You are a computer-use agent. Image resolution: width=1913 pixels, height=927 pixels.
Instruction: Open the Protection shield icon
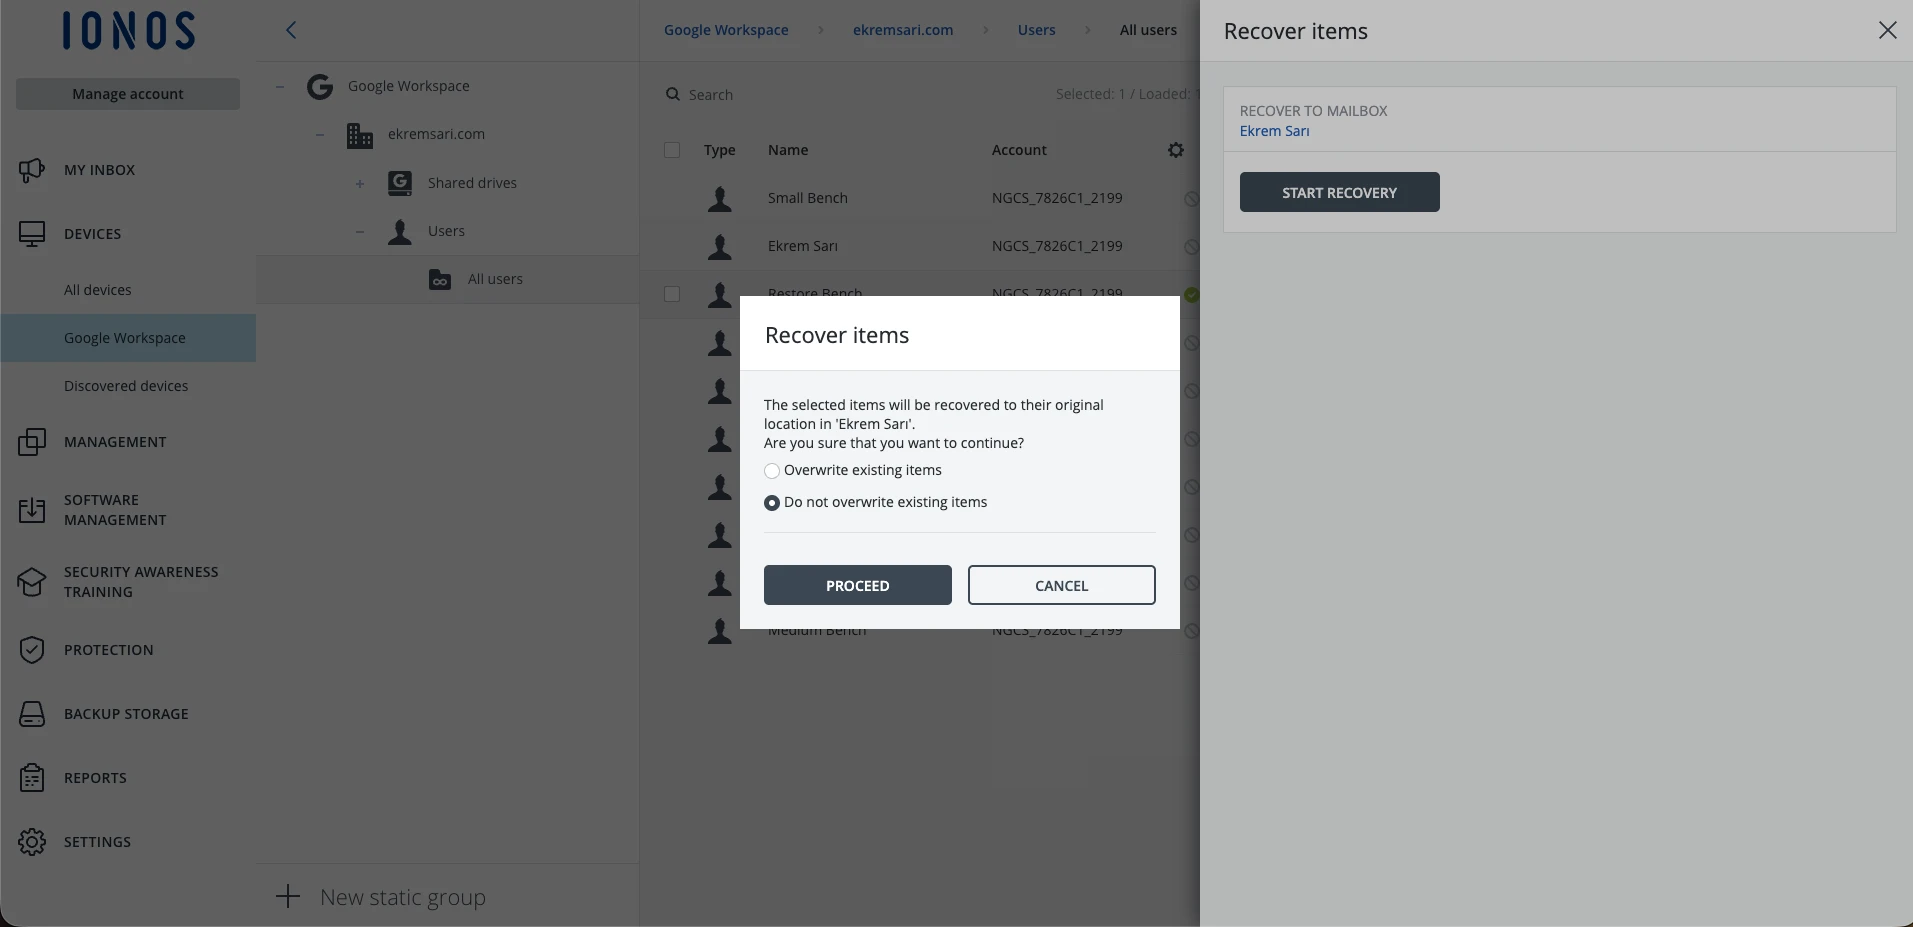coord(32,650)
